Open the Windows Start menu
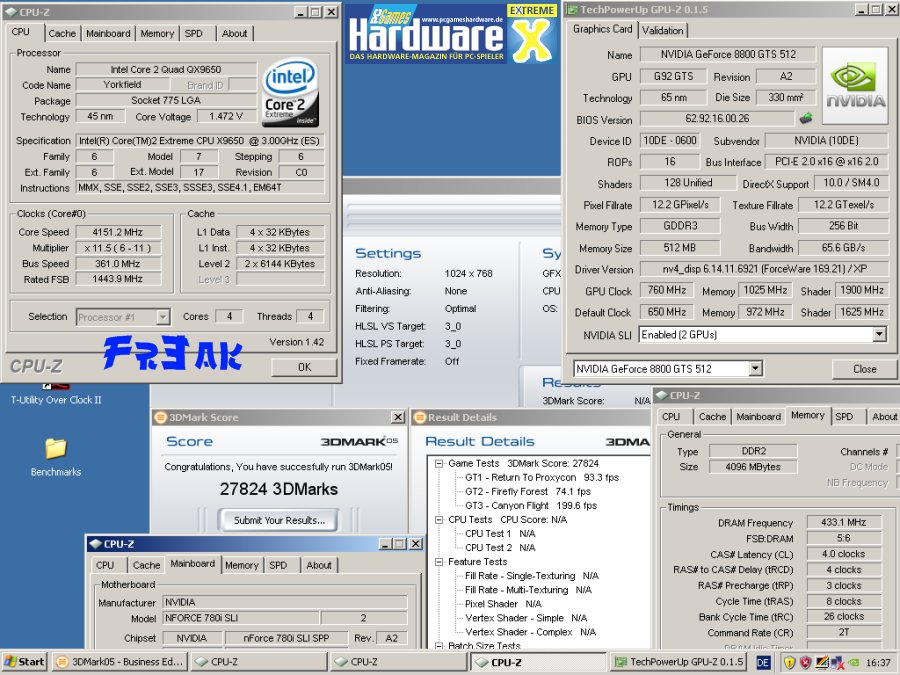The height and width of the screenshot is (675, 900). pos(24,662)
